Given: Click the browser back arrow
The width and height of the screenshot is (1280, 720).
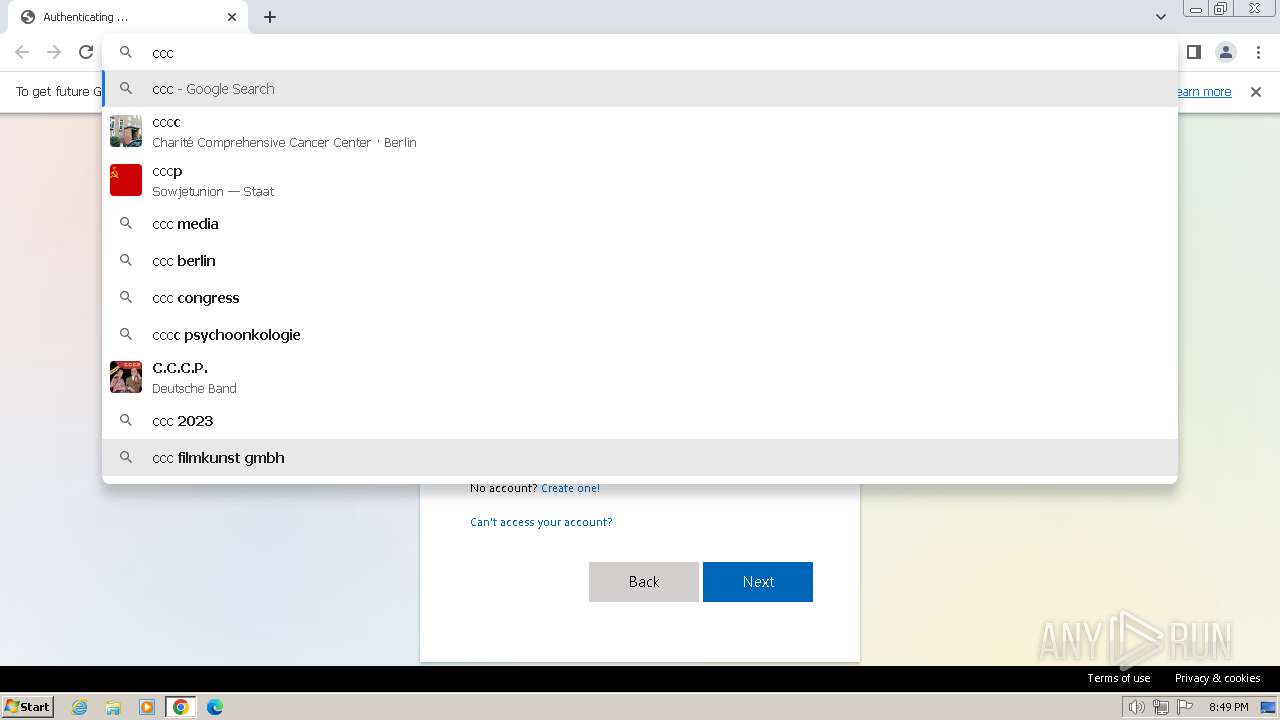Looking at the screenshot, I should [x=22, y=52].
